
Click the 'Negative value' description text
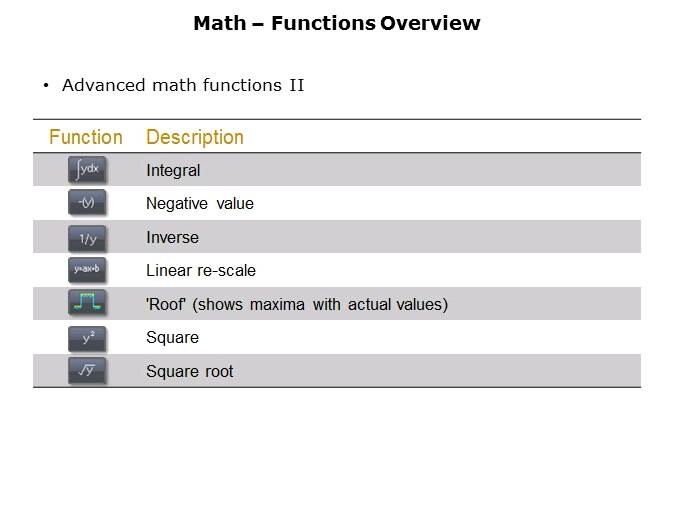pyautogui.click(x=200, y=204)
